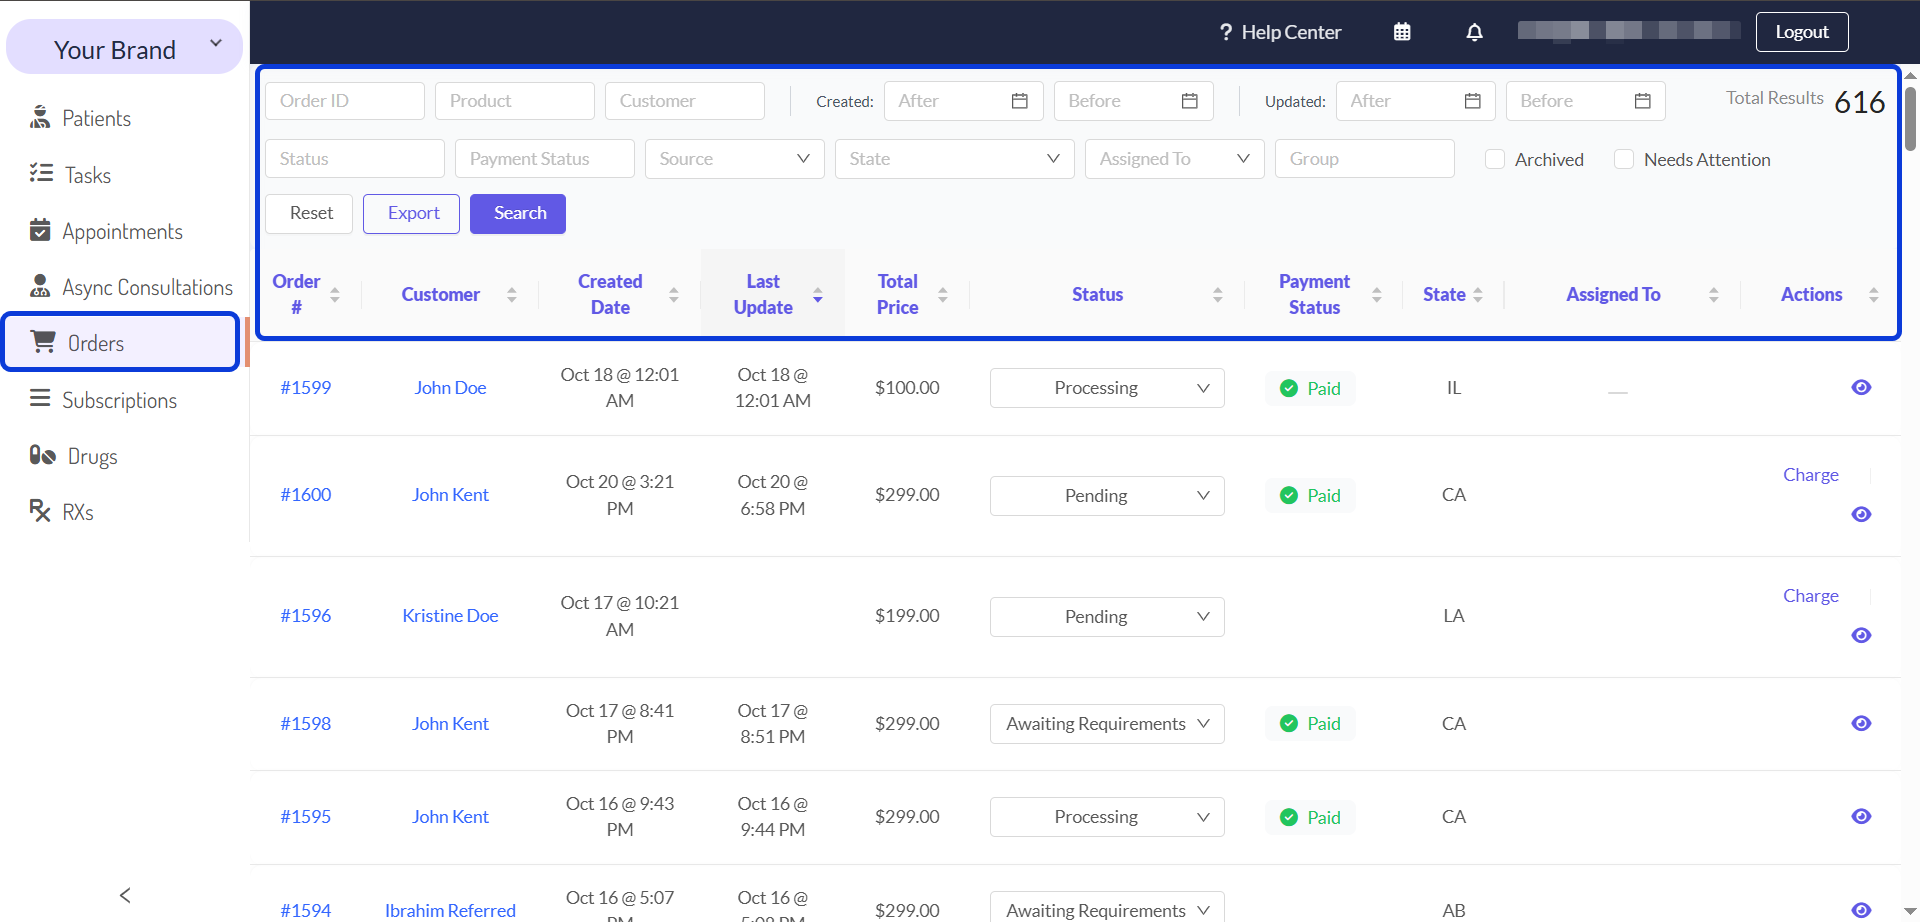
Task: Open status dropdown for order #1600
Action: [x=1107, y=496]
